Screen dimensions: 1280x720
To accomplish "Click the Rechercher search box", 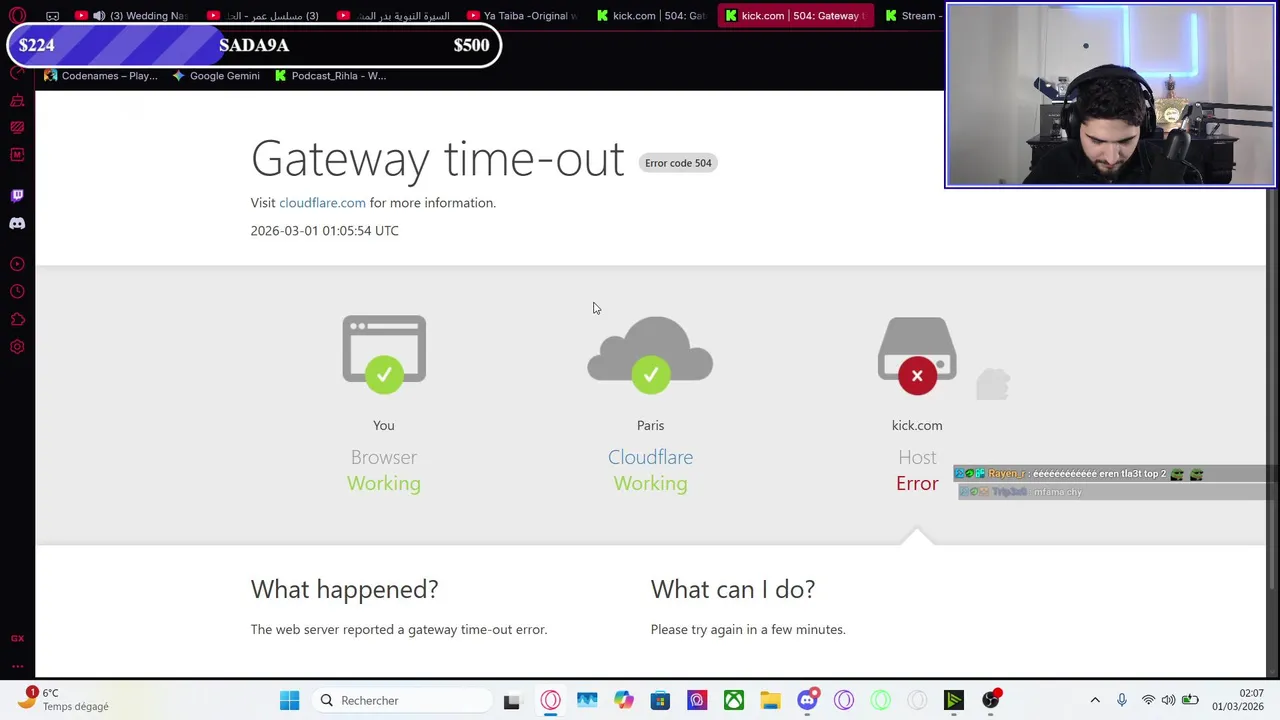I will (x=403, y=700).
